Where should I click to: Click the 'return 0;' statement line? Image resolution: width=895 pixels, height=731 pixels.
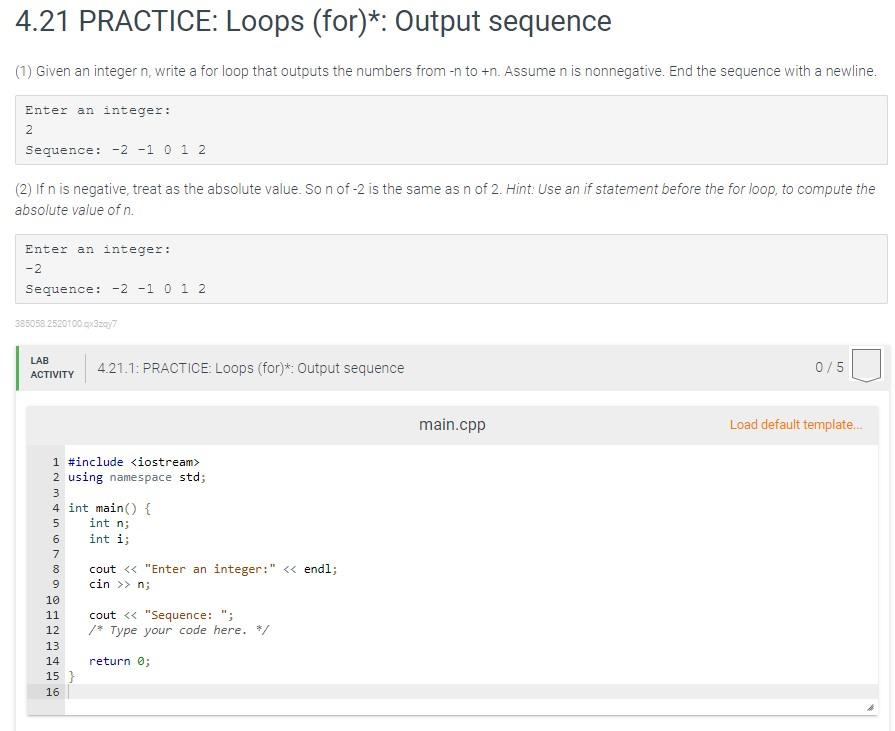coord(119,661)
